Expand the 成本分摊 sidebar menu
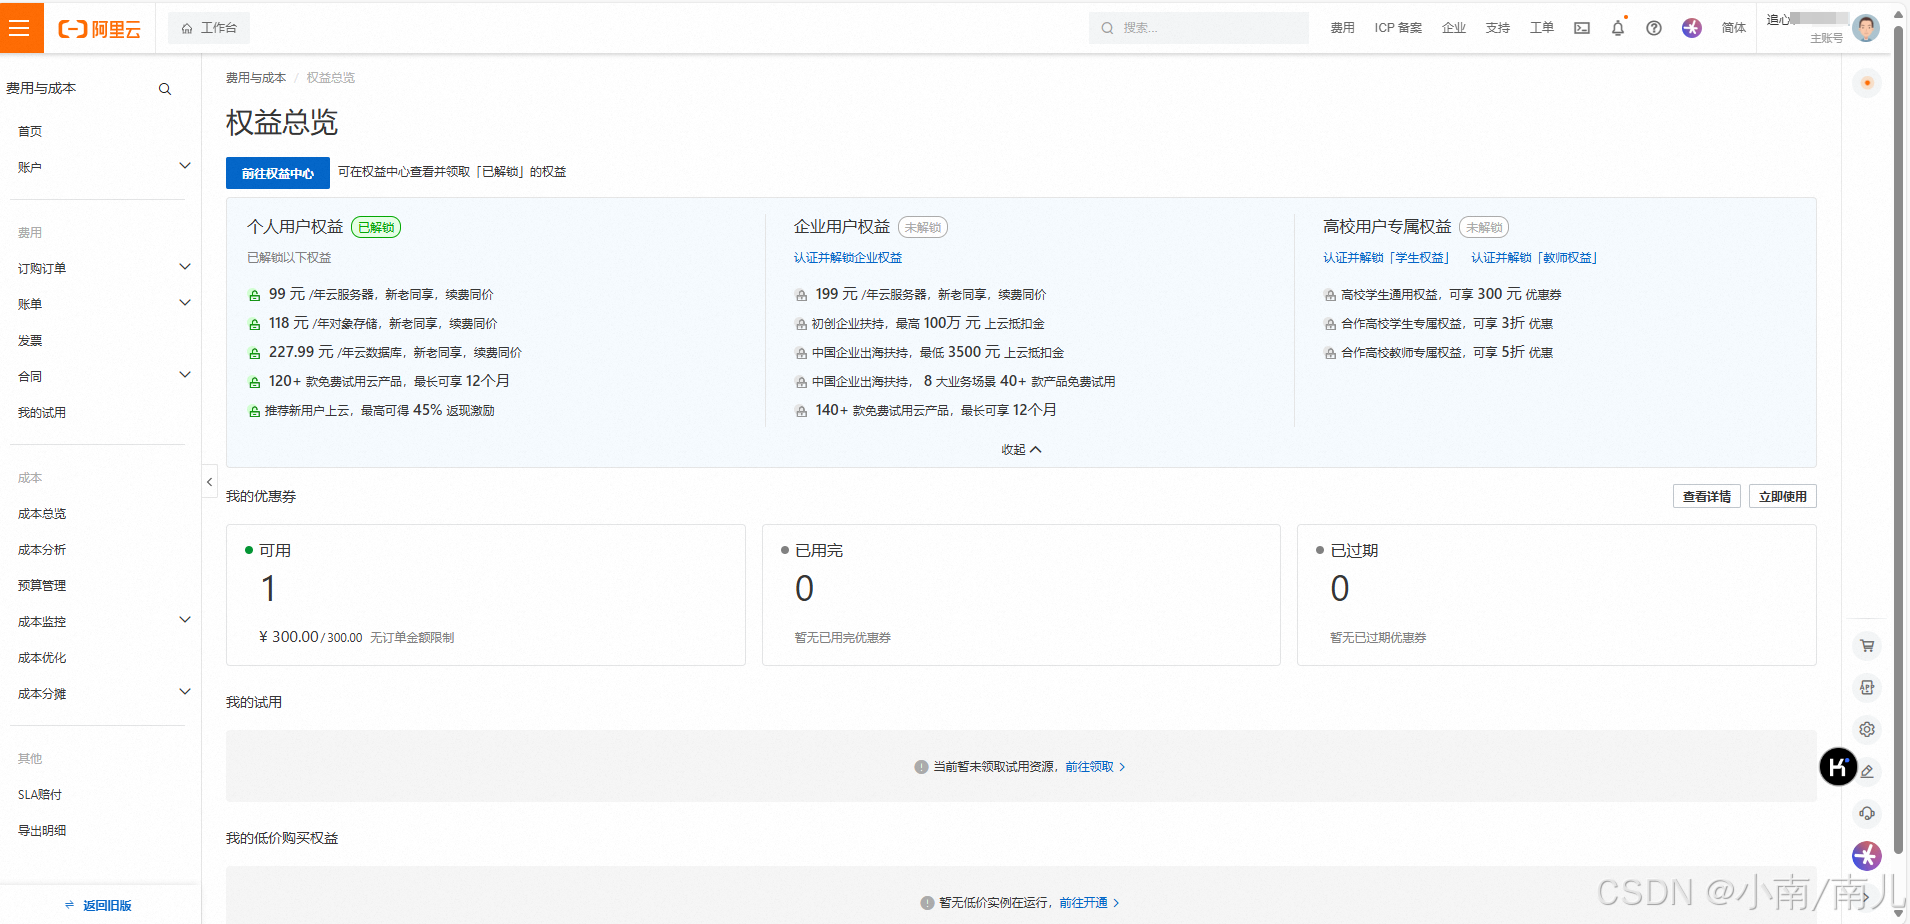 coord(185,692)
